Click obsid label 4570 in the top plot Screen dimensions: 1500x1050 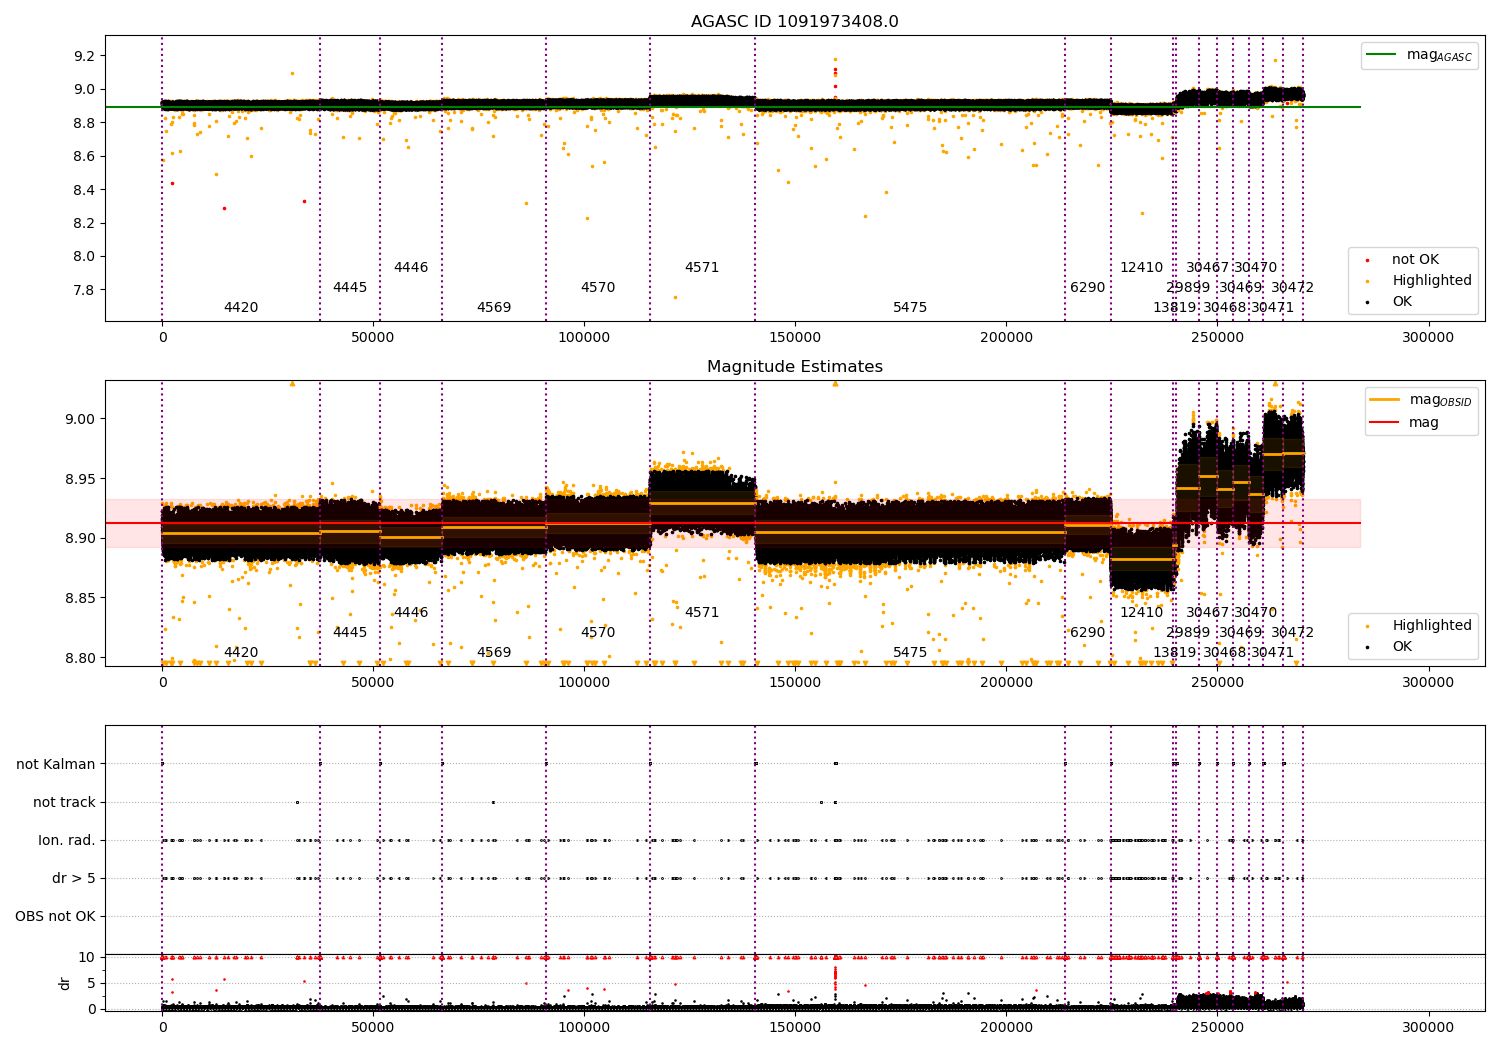point(598,288)
